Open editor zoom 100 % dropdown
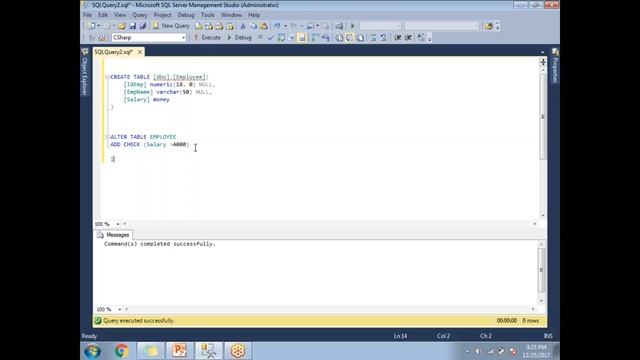Image resolution: width=640 pixels, height=360 pixels. (x=118, y=224)
